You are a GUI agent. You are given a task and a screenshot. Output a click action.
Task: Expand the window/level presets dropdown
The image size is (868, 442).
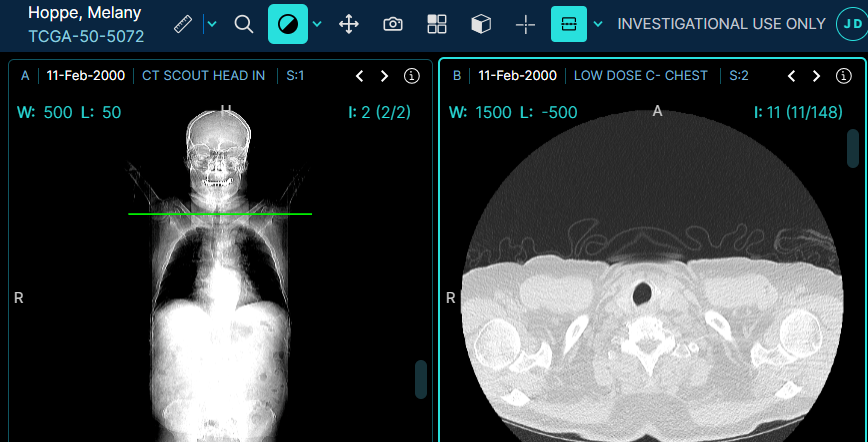317,24
